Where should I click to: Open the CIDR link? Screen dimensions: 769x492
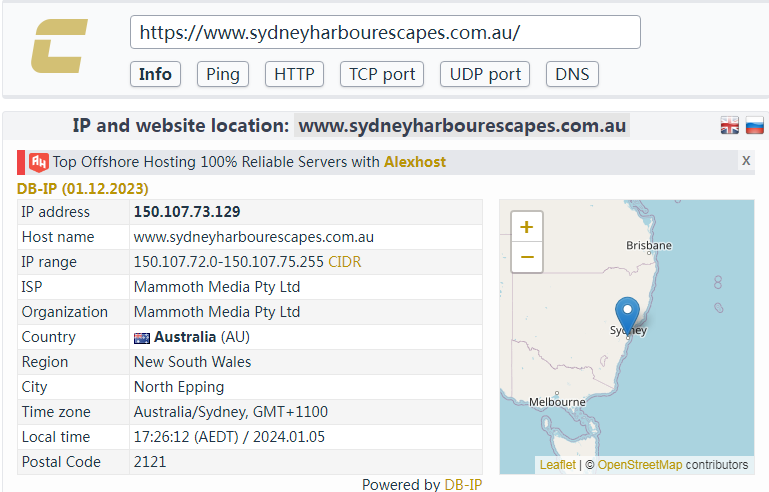point(345,262)
